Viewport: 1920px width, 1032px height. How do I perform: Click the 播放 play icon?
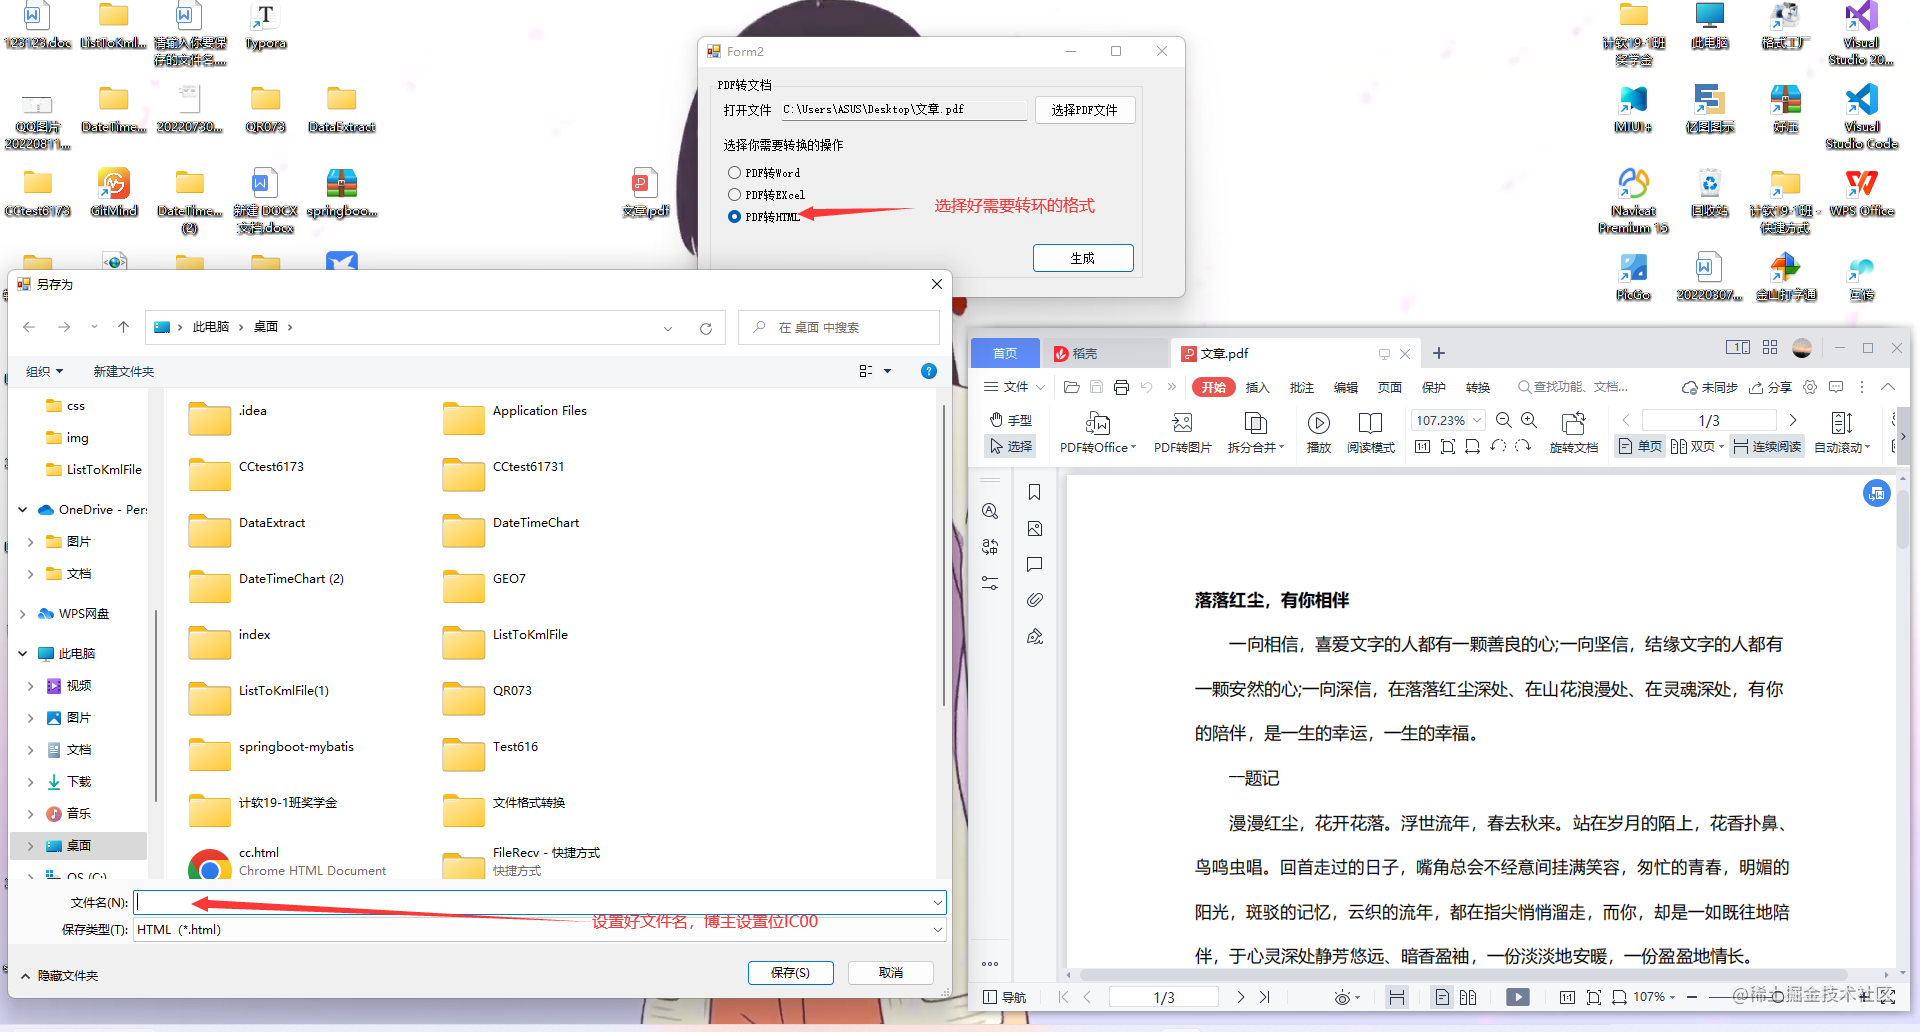pyautogui.click(x=1319, y=423)
